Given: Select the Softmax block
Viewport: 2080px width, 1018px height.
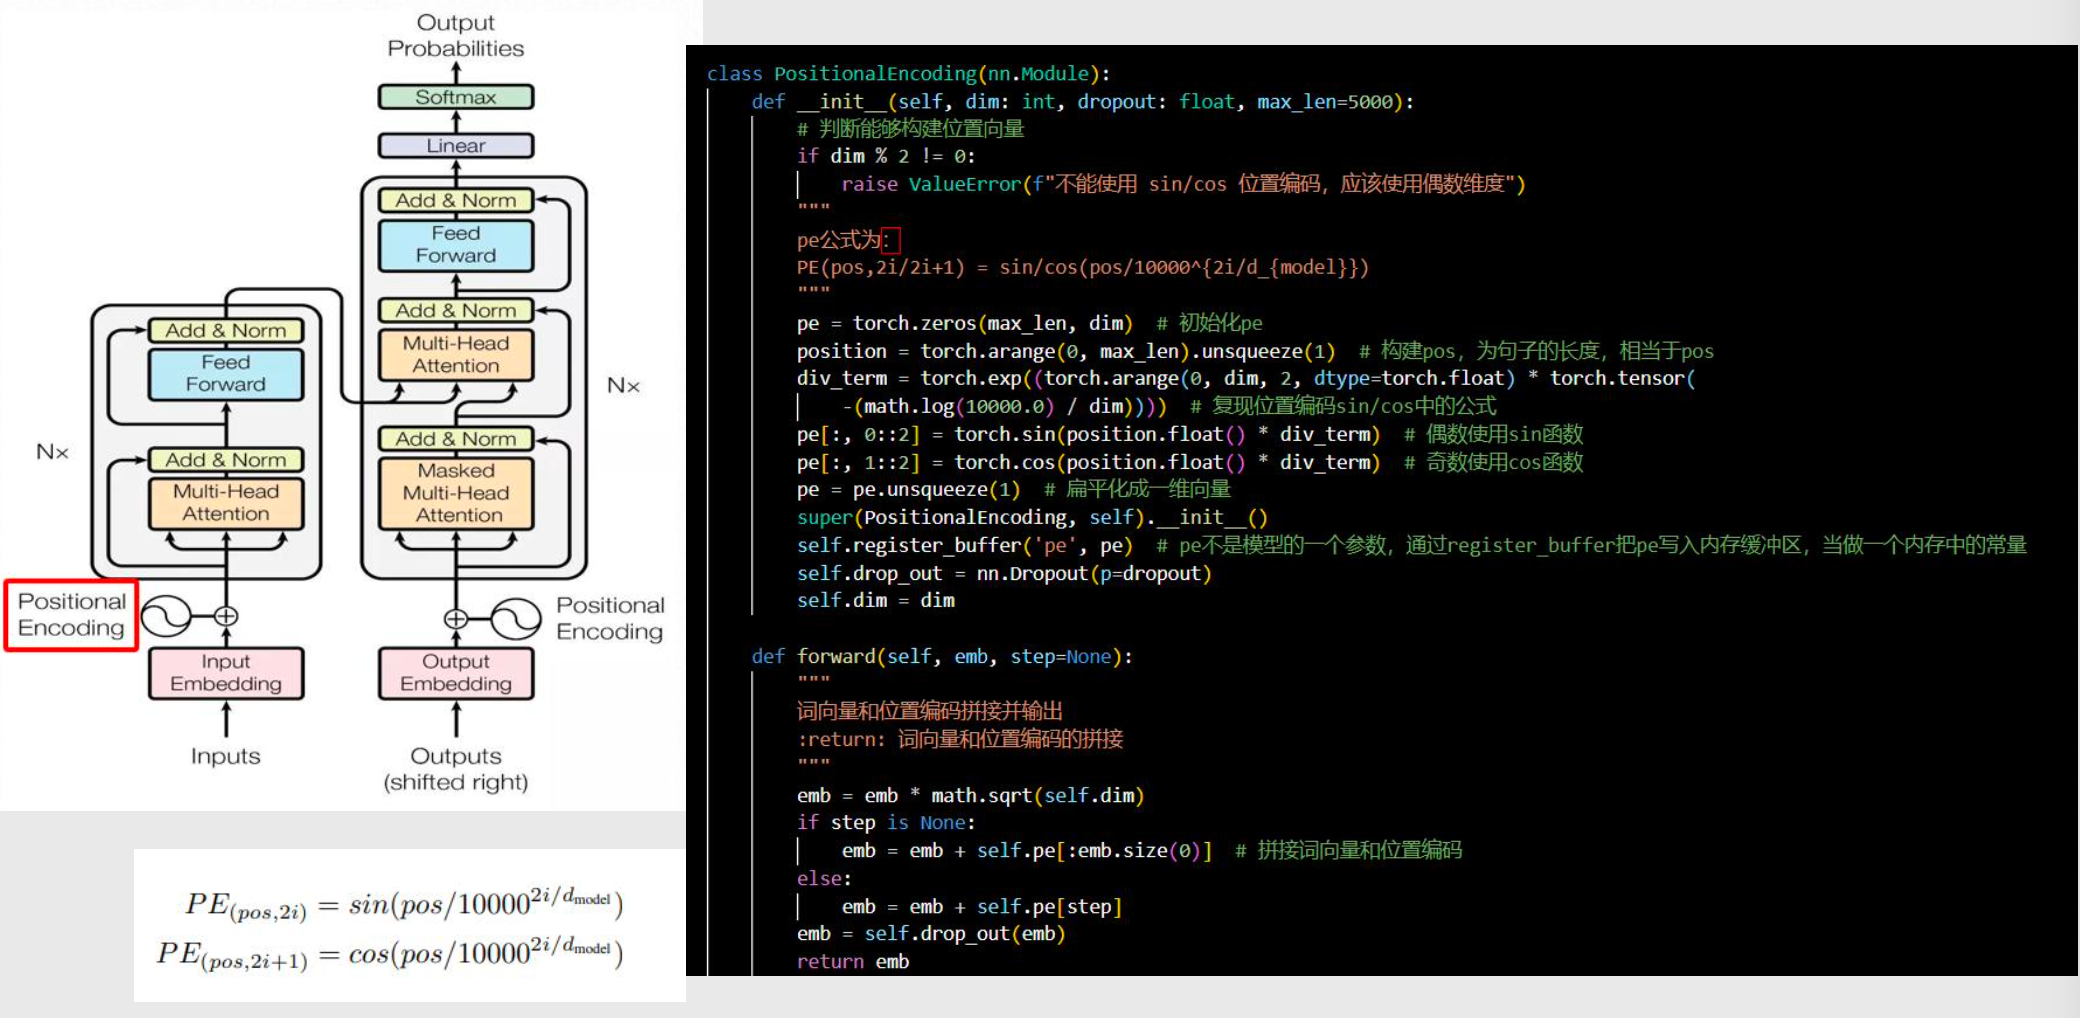Looking at the screenshot, I should (456, 97).
